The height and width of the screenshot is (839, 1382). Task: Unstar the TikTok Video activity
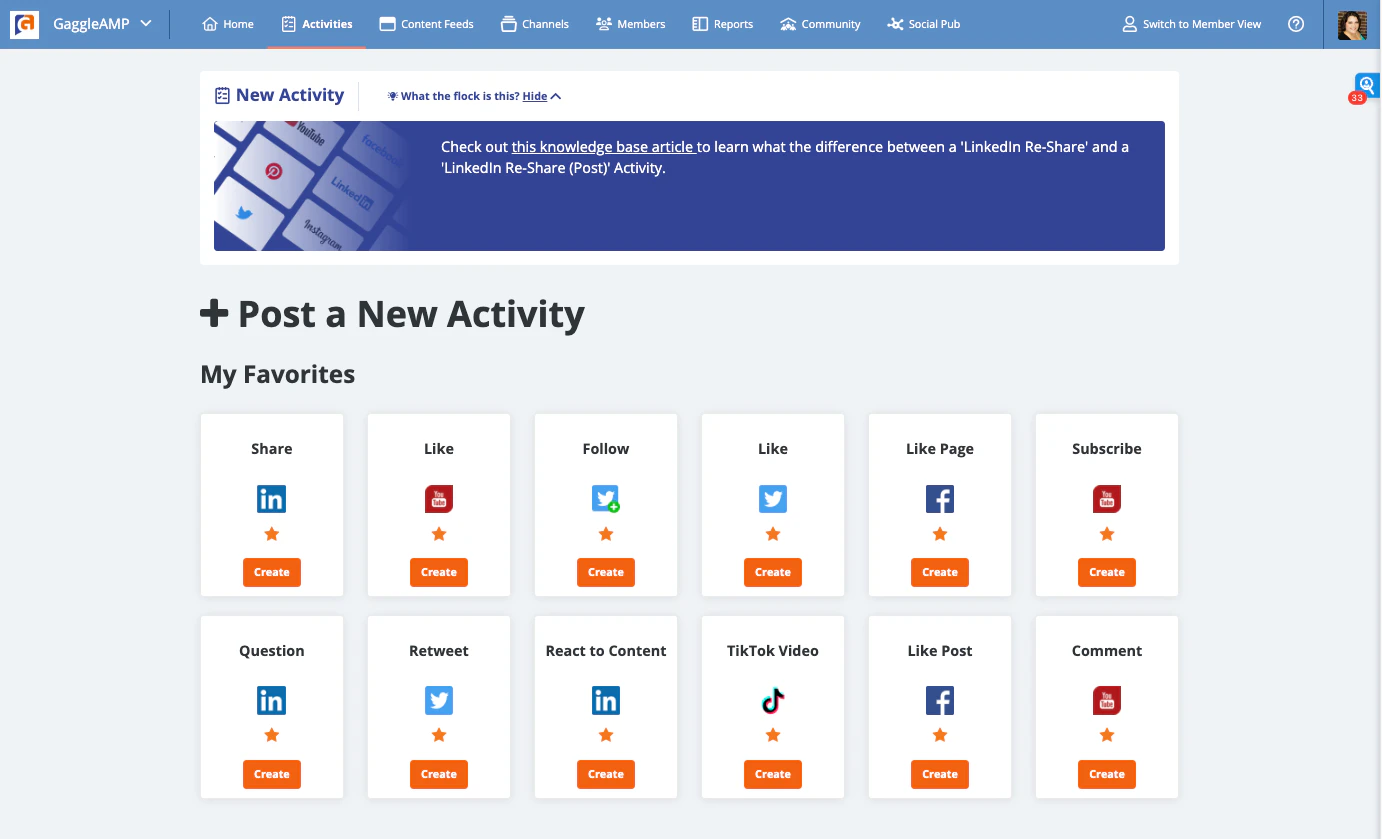pyautogui.click(x=772, y=735)
